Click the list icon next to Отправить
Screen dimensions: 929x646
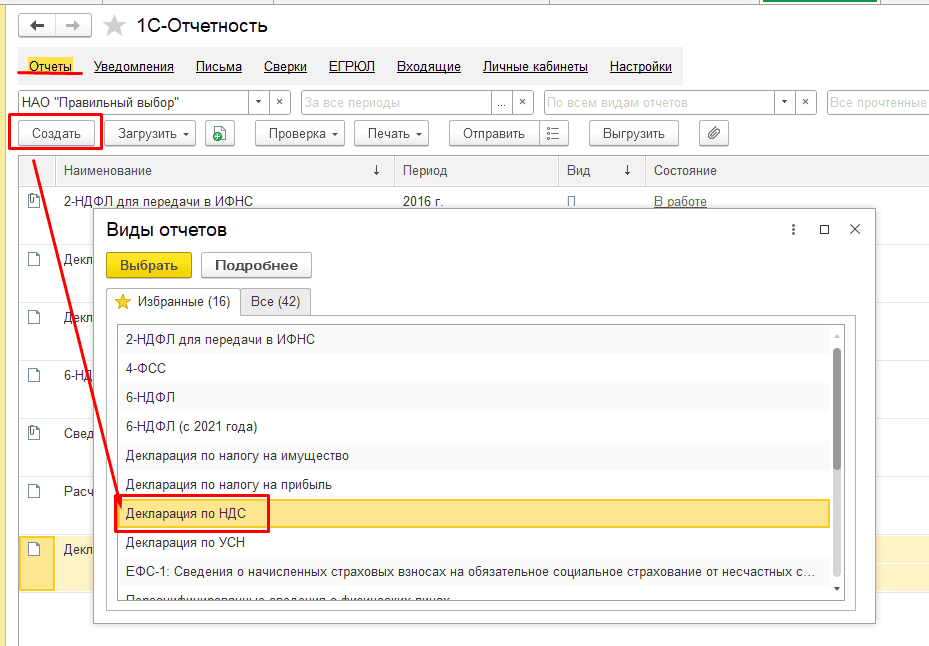[x=554, y=133]
